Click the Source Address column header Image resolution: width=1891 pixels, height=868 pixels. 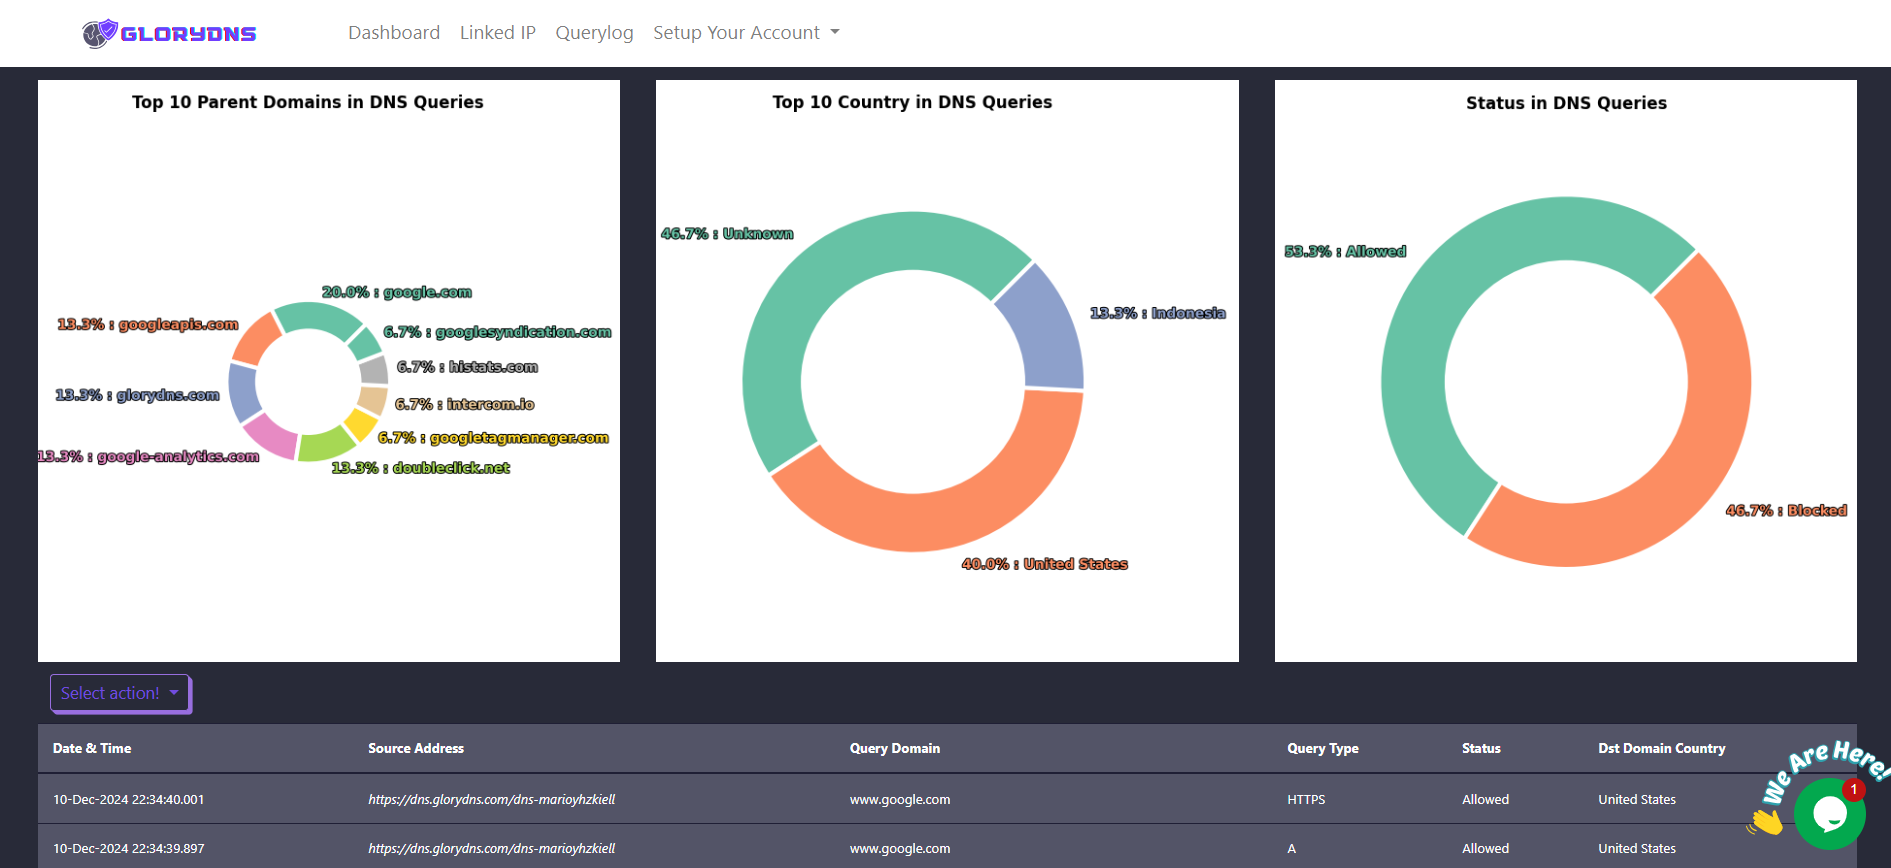(416, 748)
